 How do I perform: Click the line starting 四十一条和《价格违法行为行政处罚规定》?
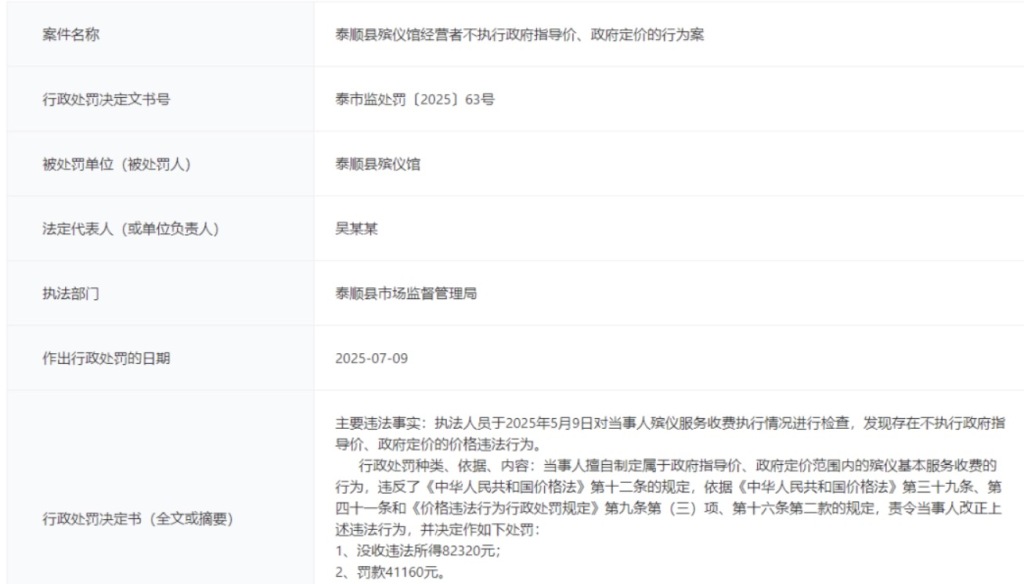[668, 508]
